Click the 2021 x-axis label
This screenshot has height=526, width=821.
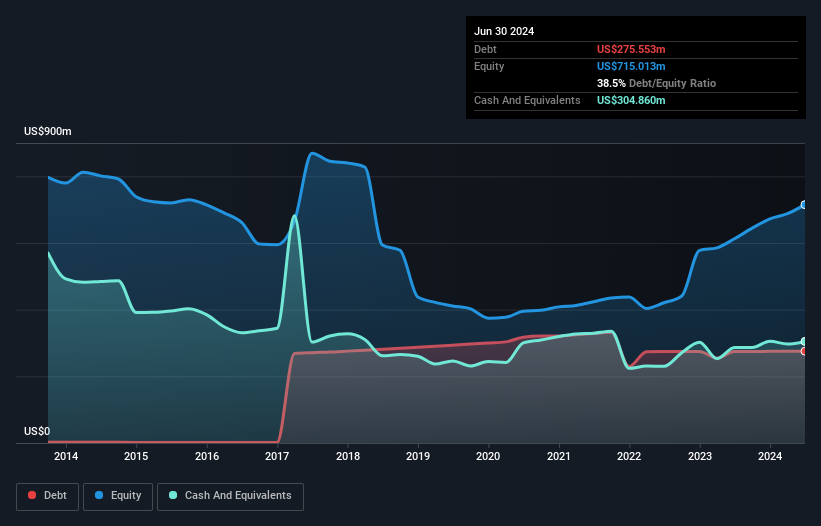click(x=559, y=456)
